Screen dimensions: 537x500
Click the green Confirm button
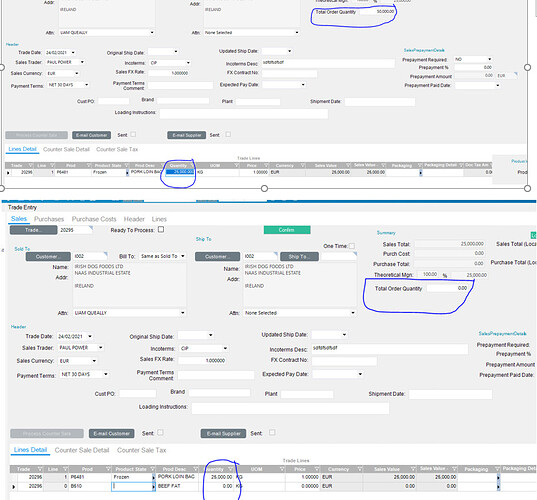[x=287, y=230]
